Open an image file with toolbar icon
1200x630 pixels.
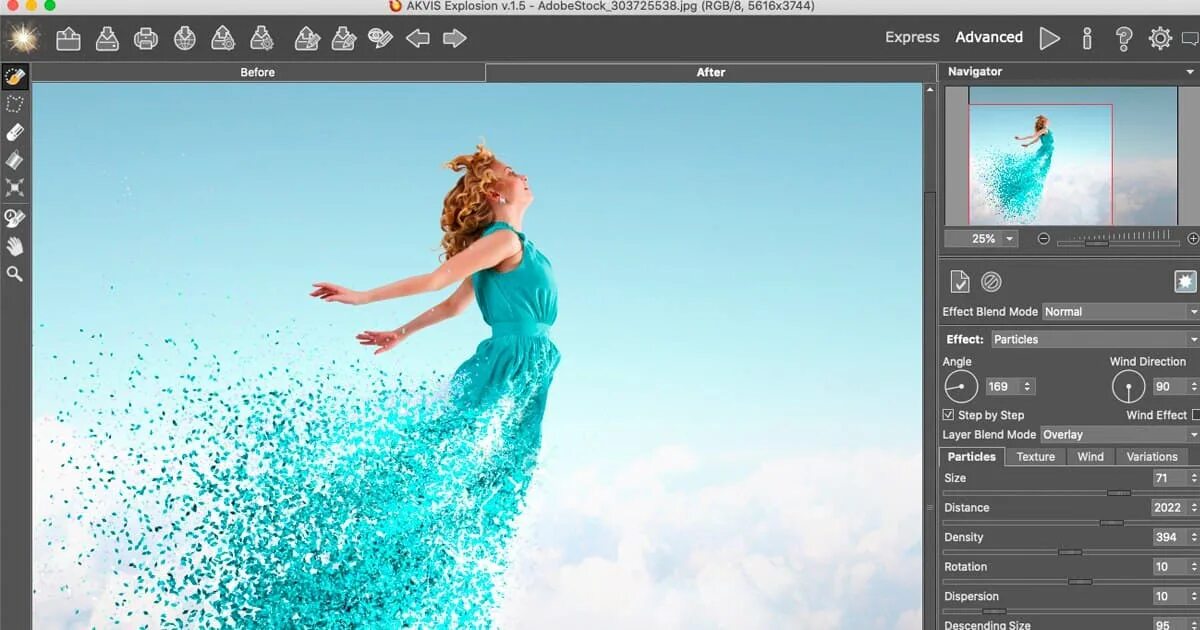68,39
